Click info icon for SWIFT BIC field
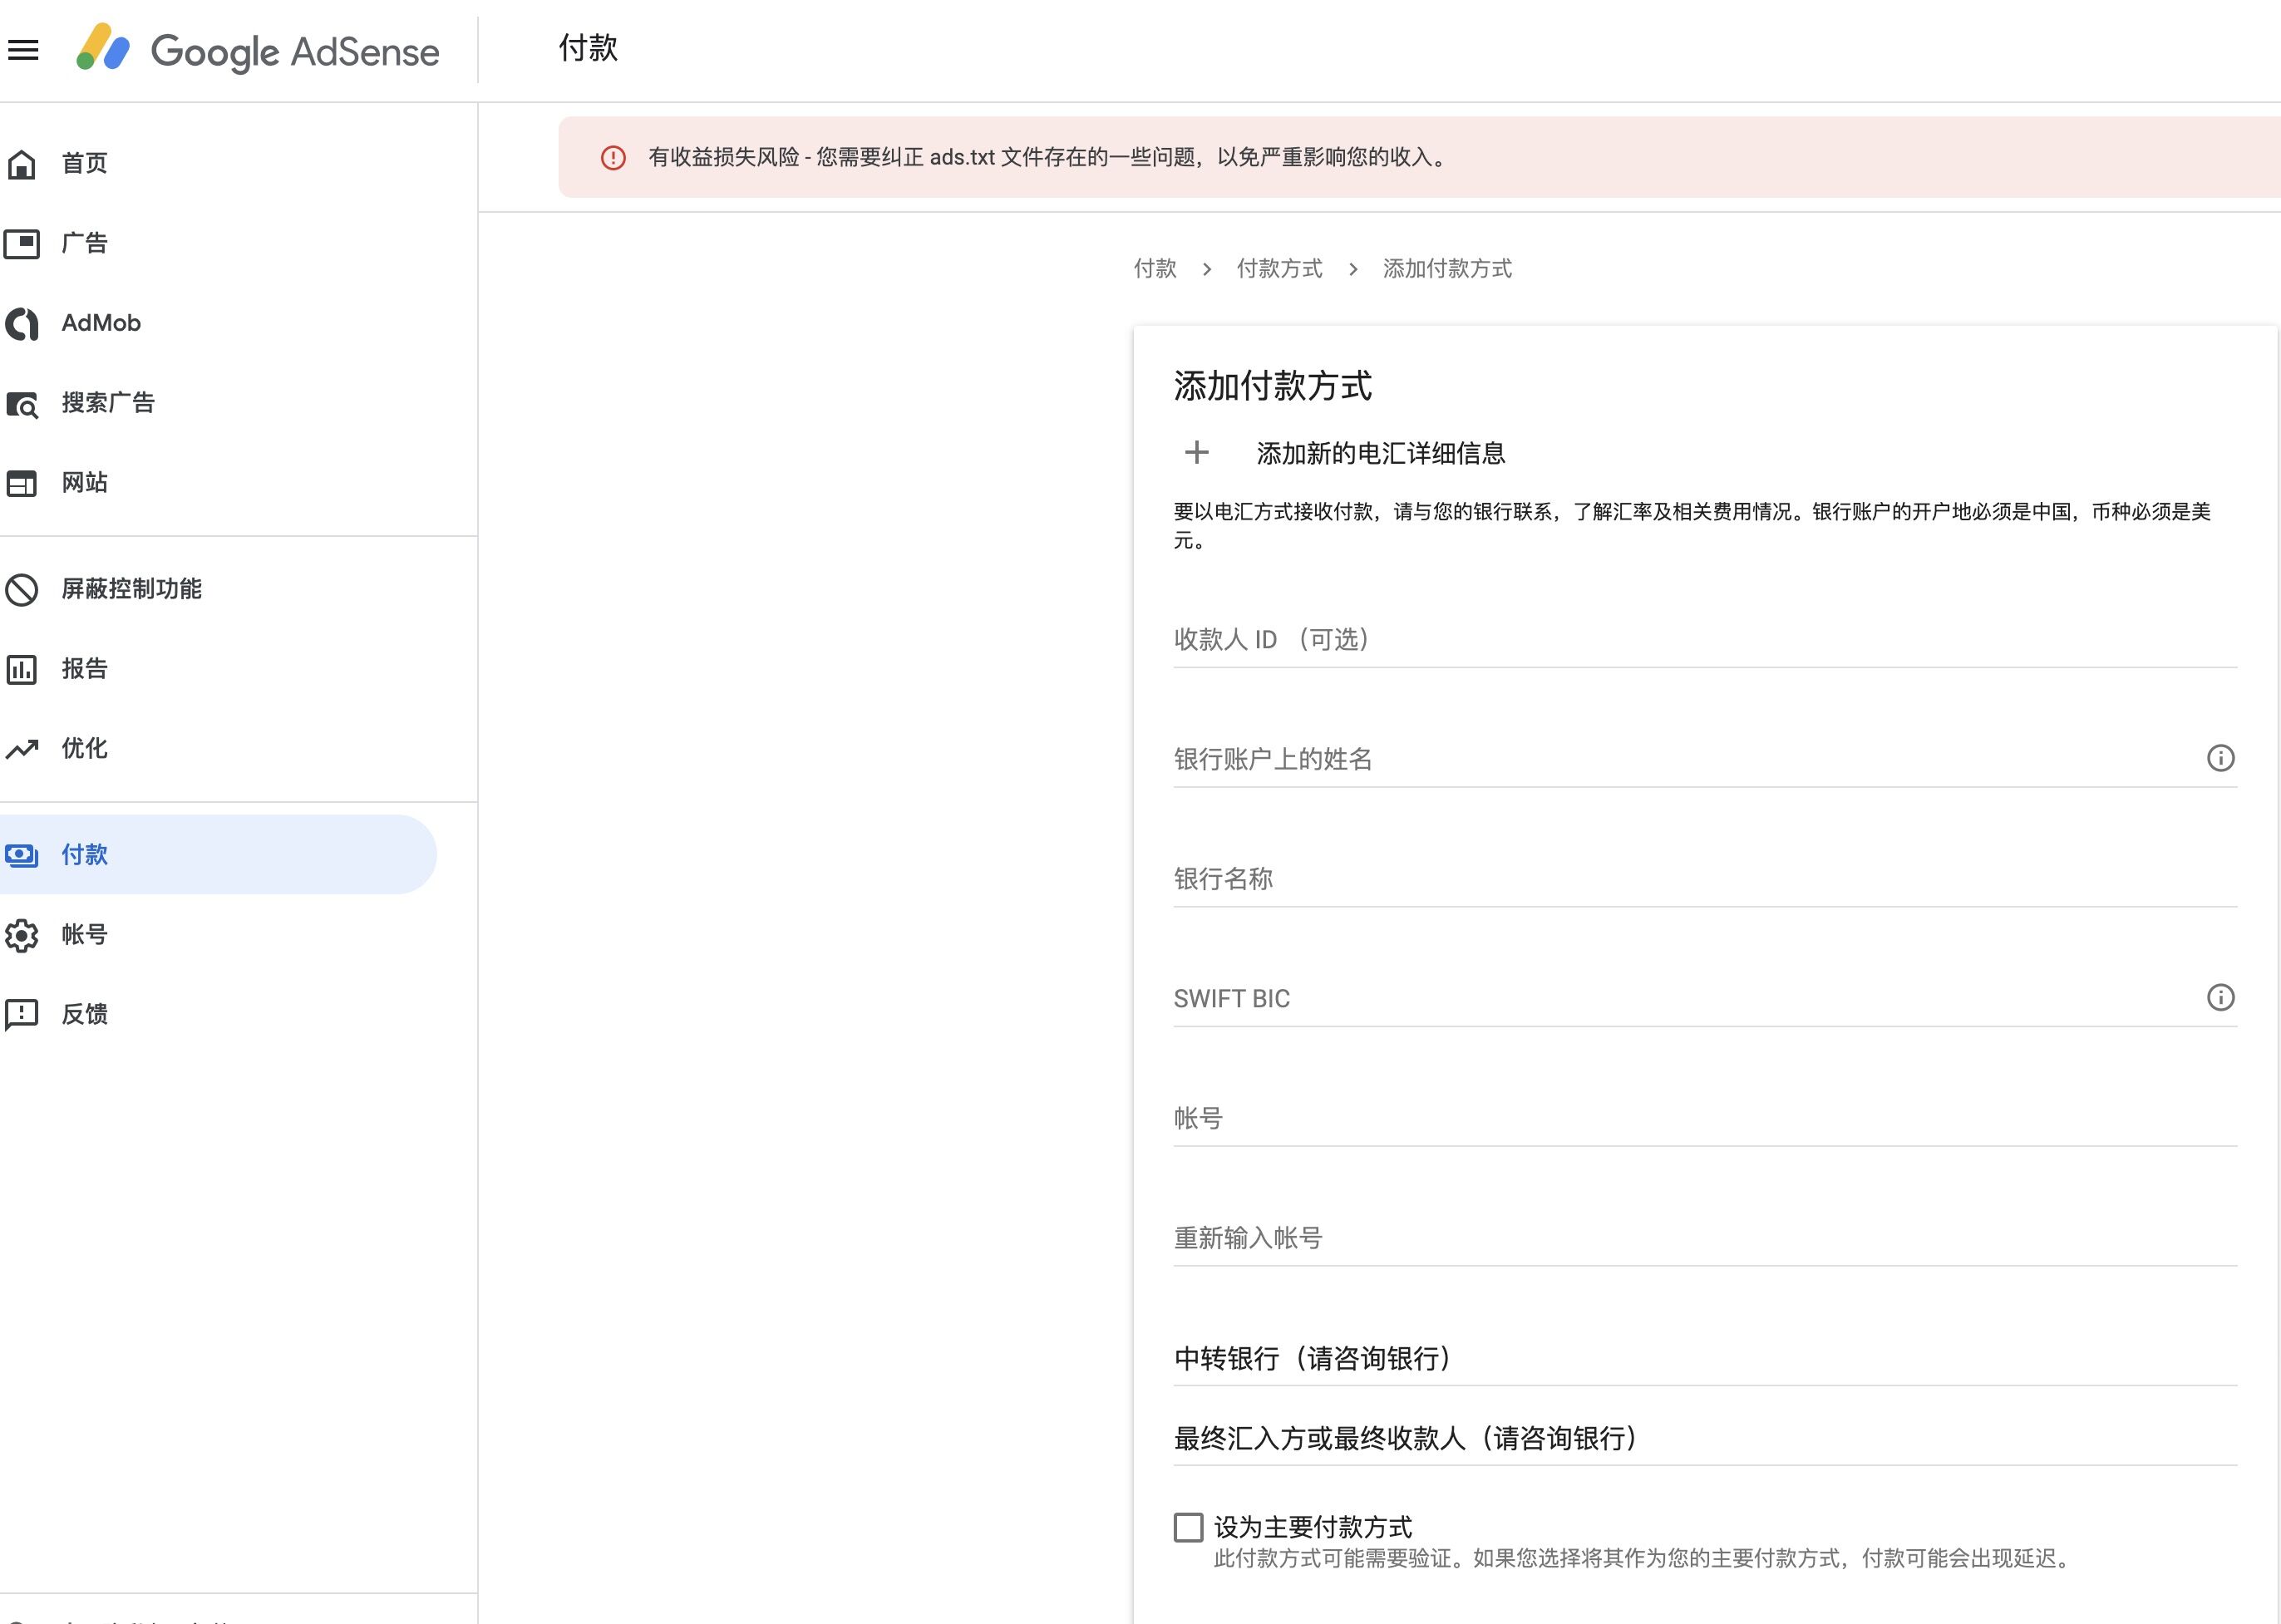 pyautogui.click(x=2220, y=997)
